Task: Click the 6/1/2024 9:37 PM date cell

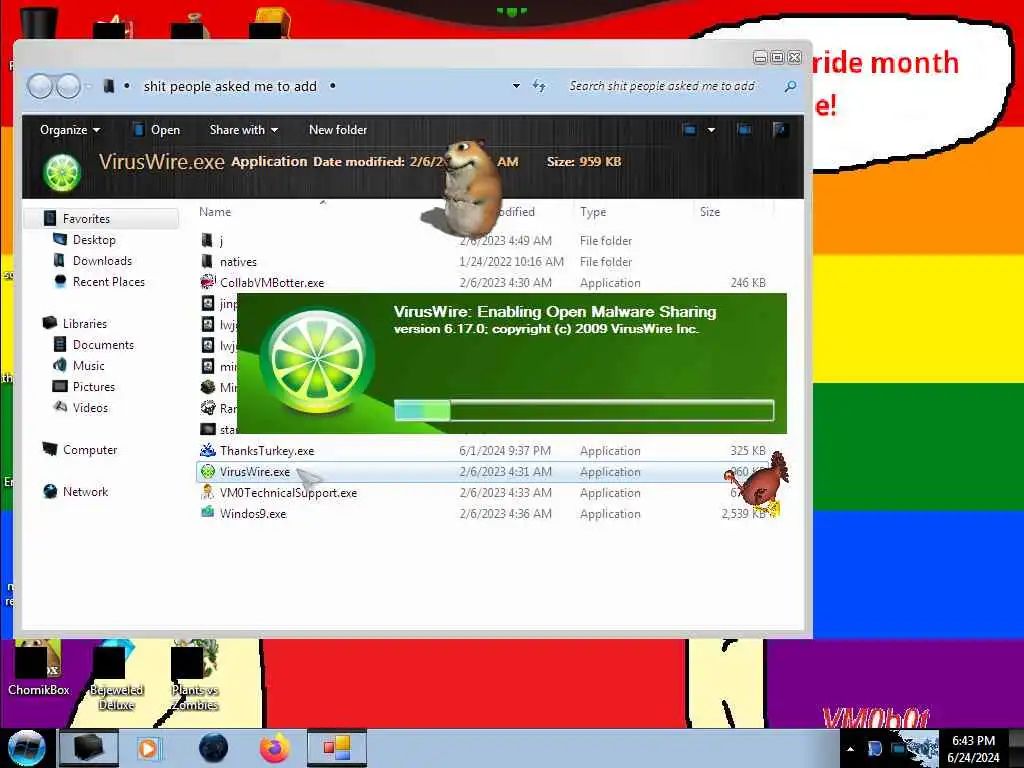Action: point(505,450)
